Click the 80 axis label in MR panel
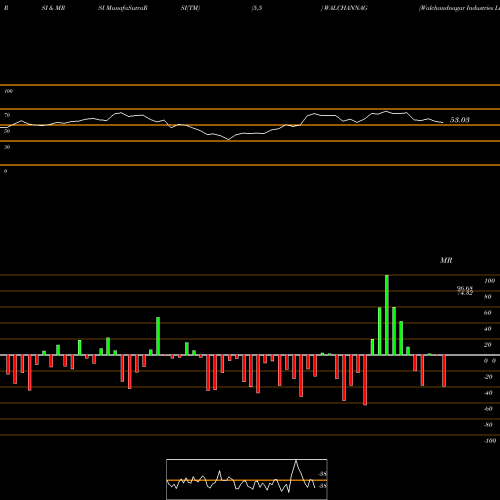The height and width of the screenshot is (500, 500). pos(488,297)
